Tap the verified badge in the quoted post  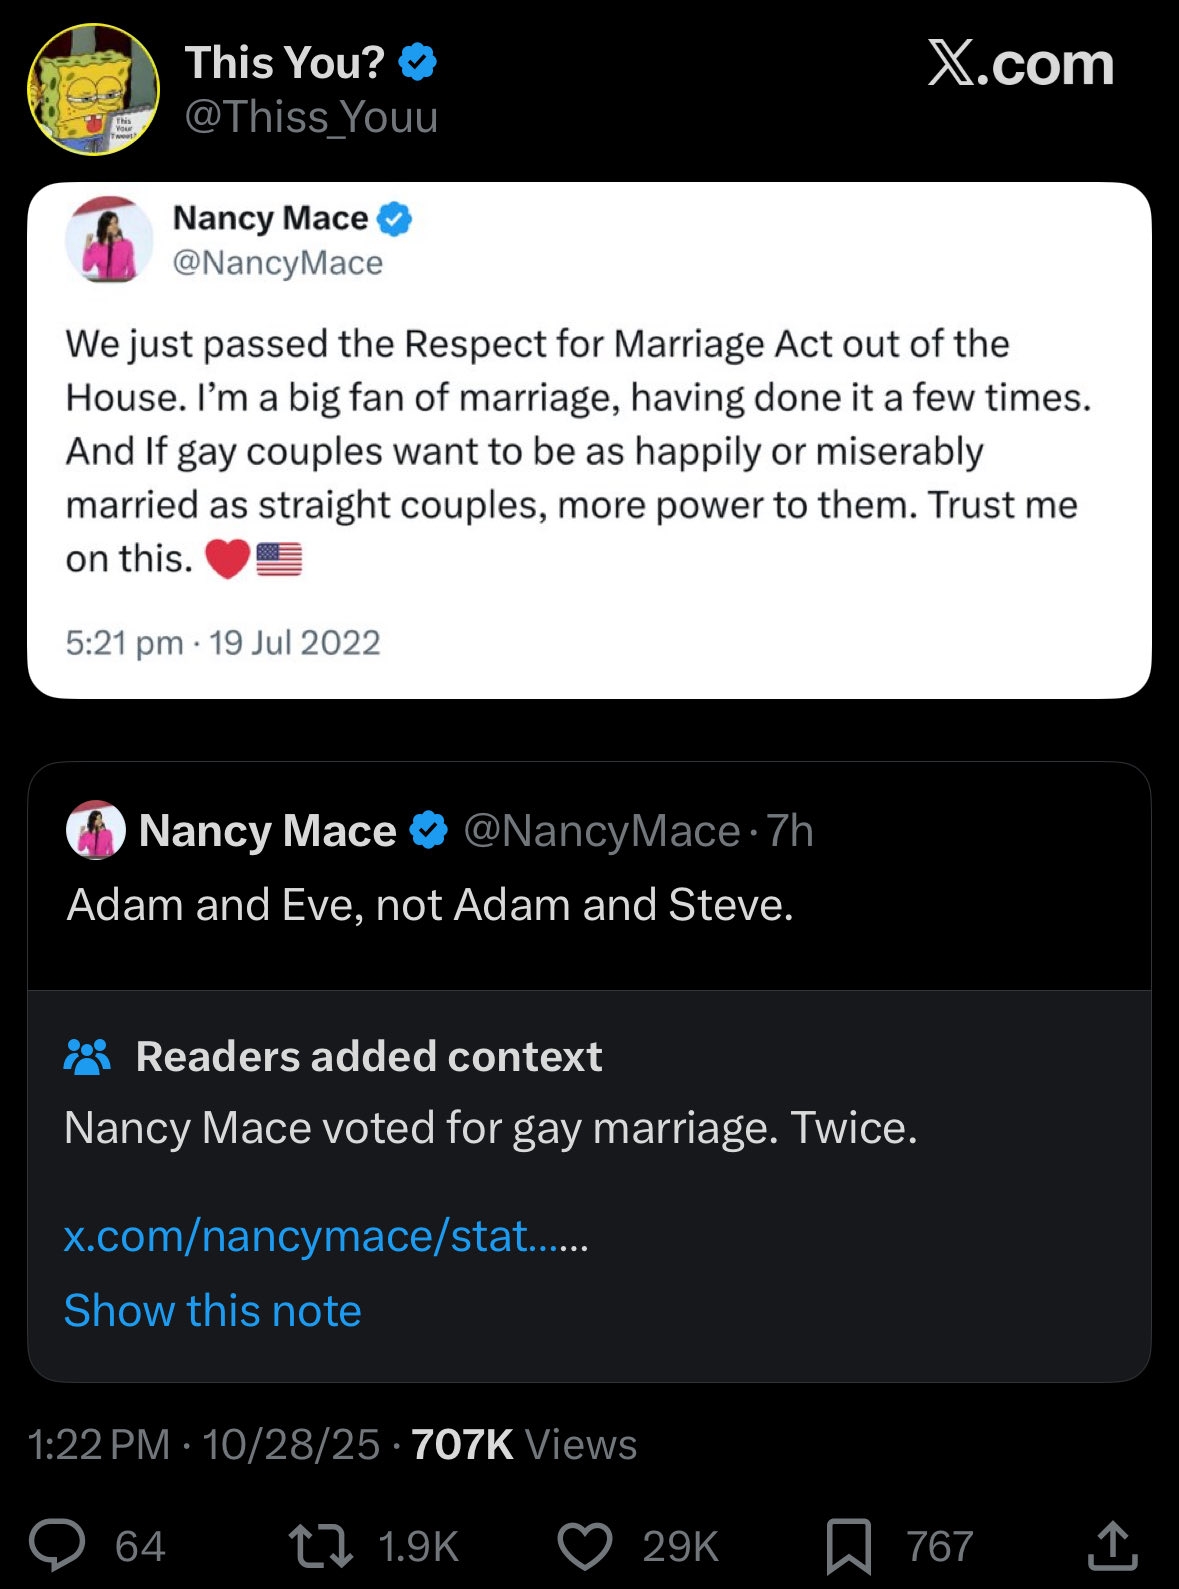click(x=429, y=830)
